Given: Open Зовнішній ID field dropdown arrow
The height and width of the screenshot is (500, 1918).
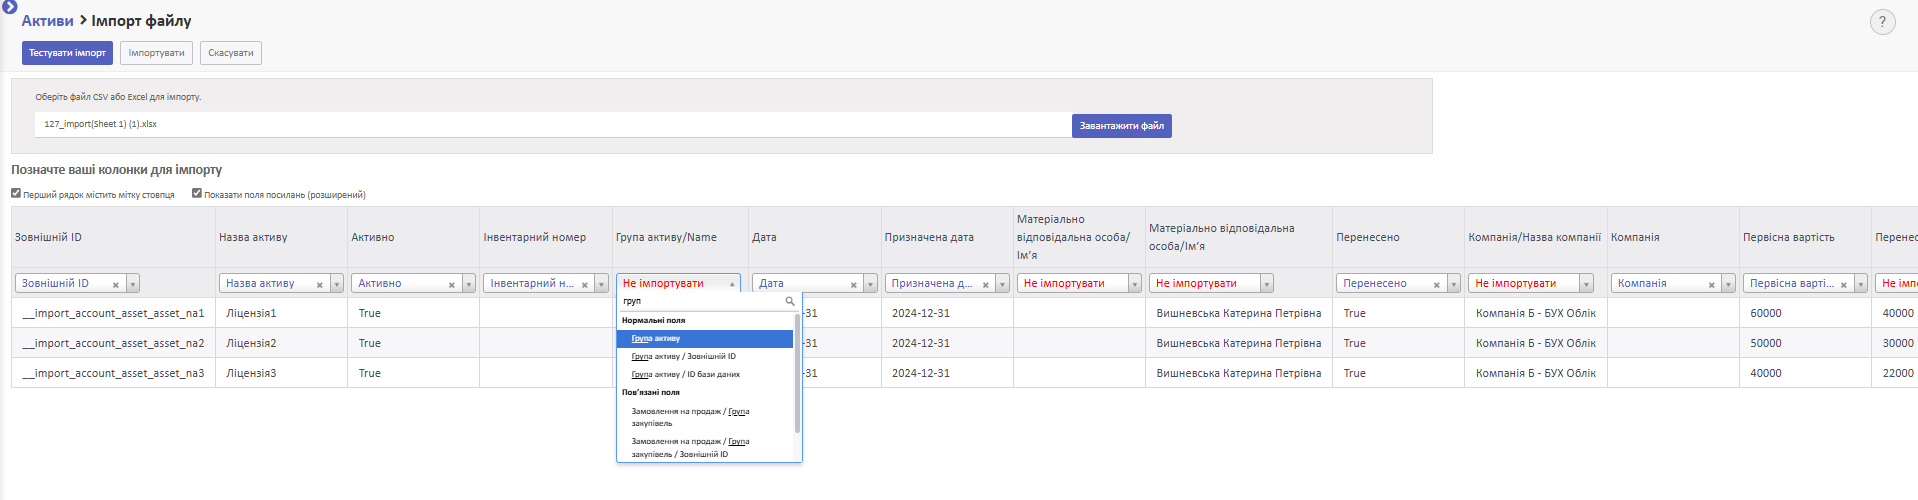Looking at the screenshot, I should tap(133, 284).
